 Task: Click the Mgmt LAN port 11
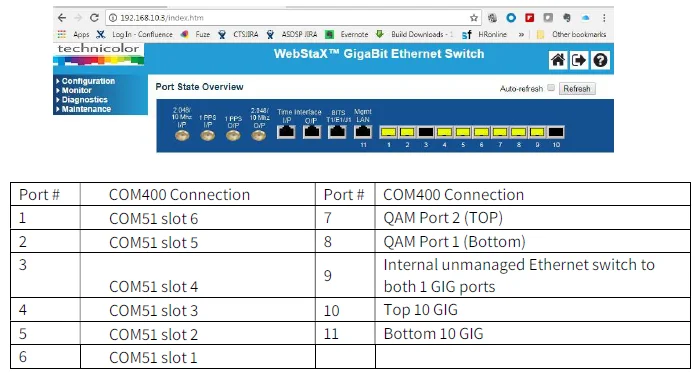pyautogui.click(x=363, y=132)
